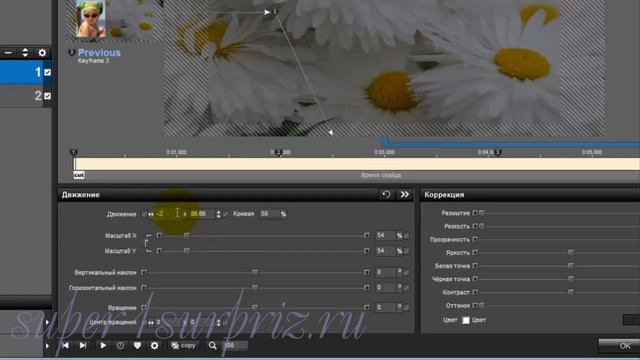Screen dimensions: 640x360
Task: Click the clock timing icon in the bottom toolbar
Action: pyautogui.click(x=120, y=346)
